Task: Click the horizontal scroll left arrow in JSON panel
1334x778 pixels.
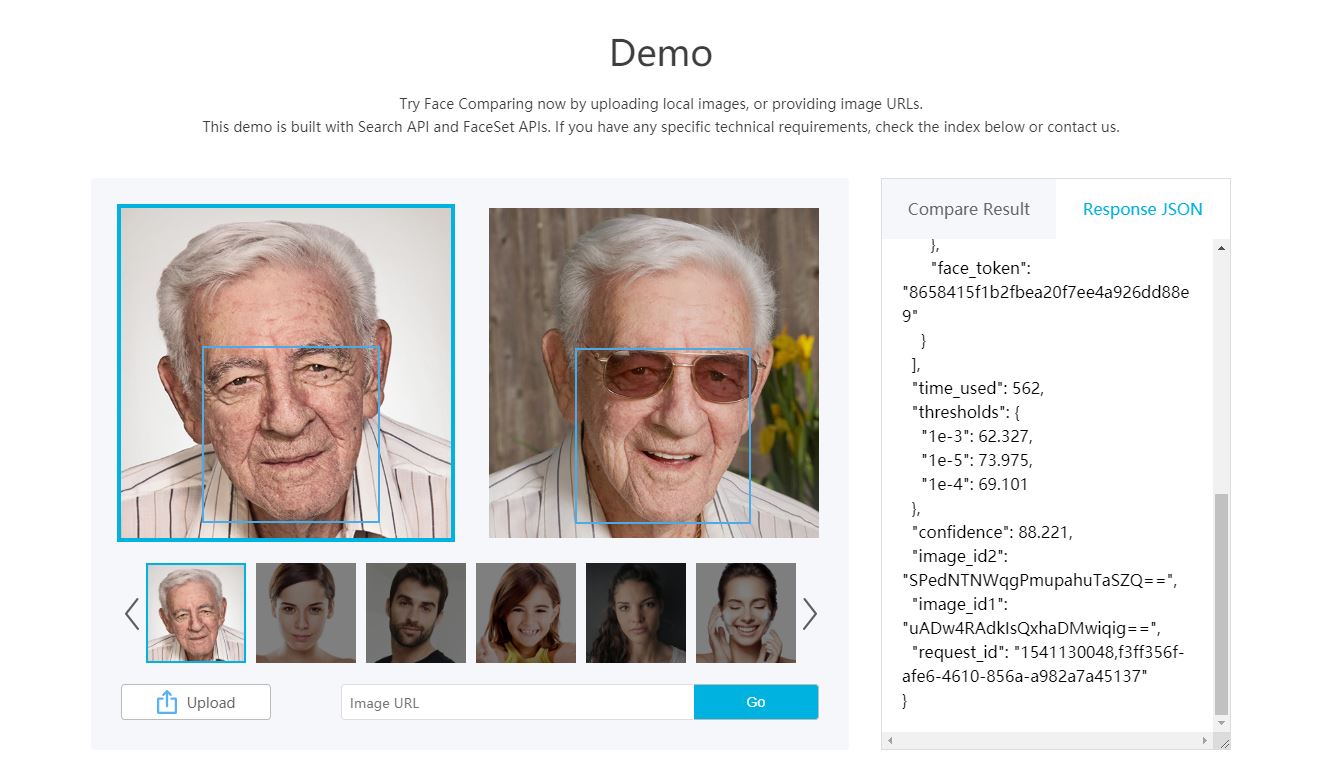Action: pos(890,741)
